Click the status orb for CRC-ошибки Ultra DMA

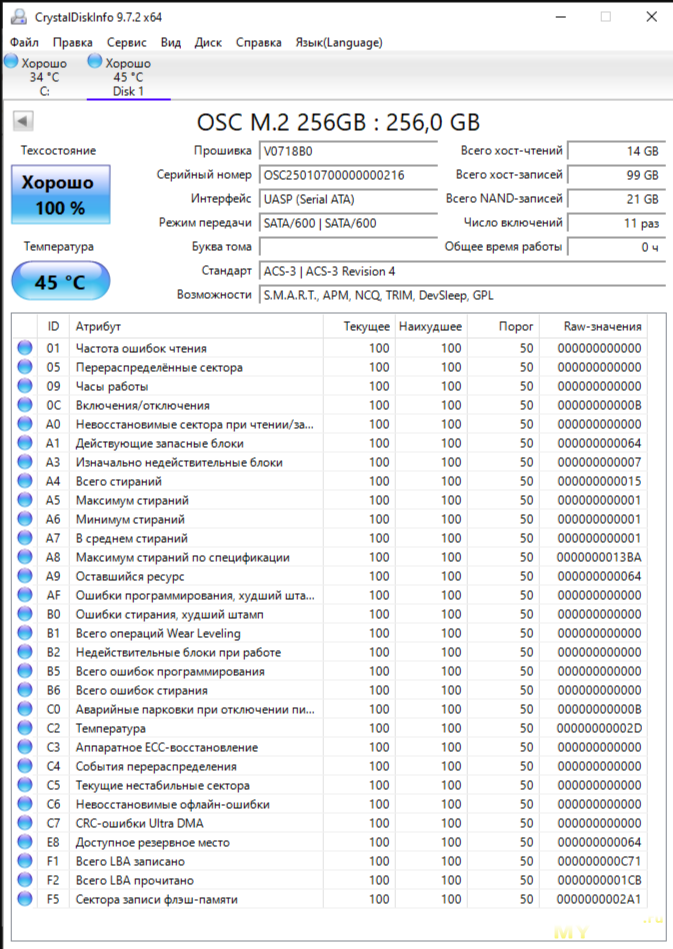tap(25, 823)
